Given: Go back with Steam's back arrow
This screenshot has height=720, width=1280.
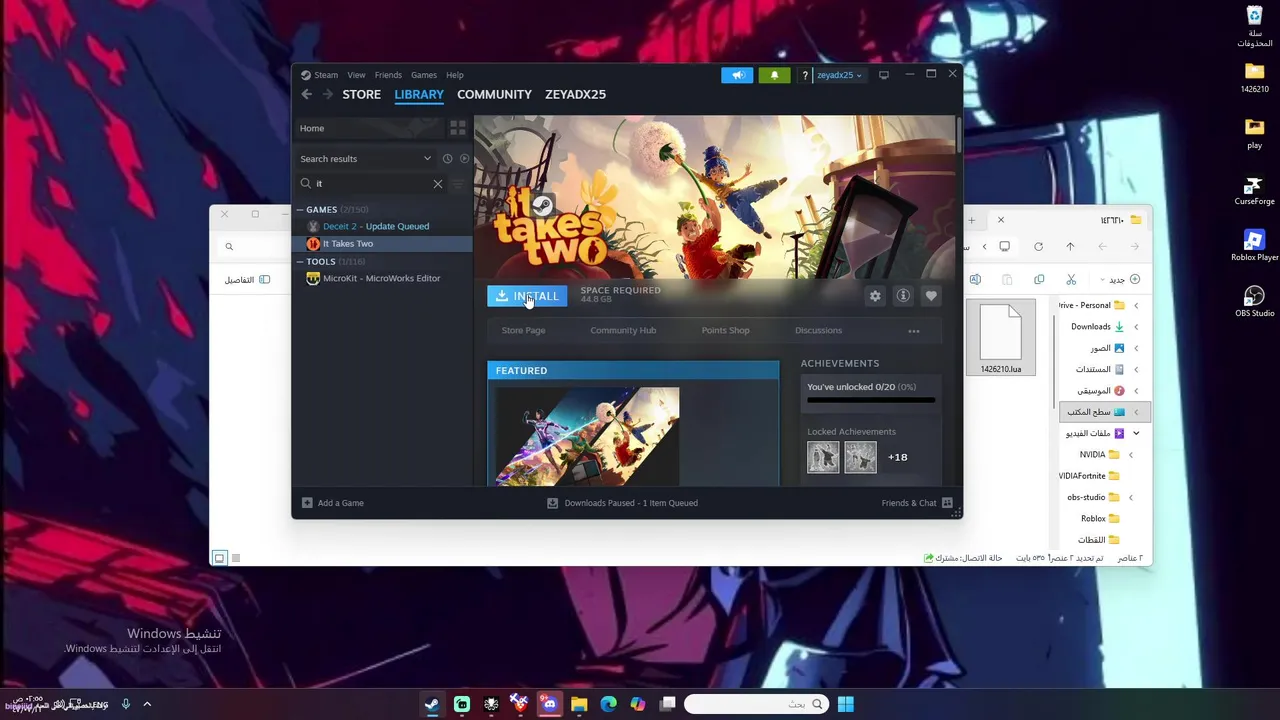Looking at the screenshot, I should (307, 94).
